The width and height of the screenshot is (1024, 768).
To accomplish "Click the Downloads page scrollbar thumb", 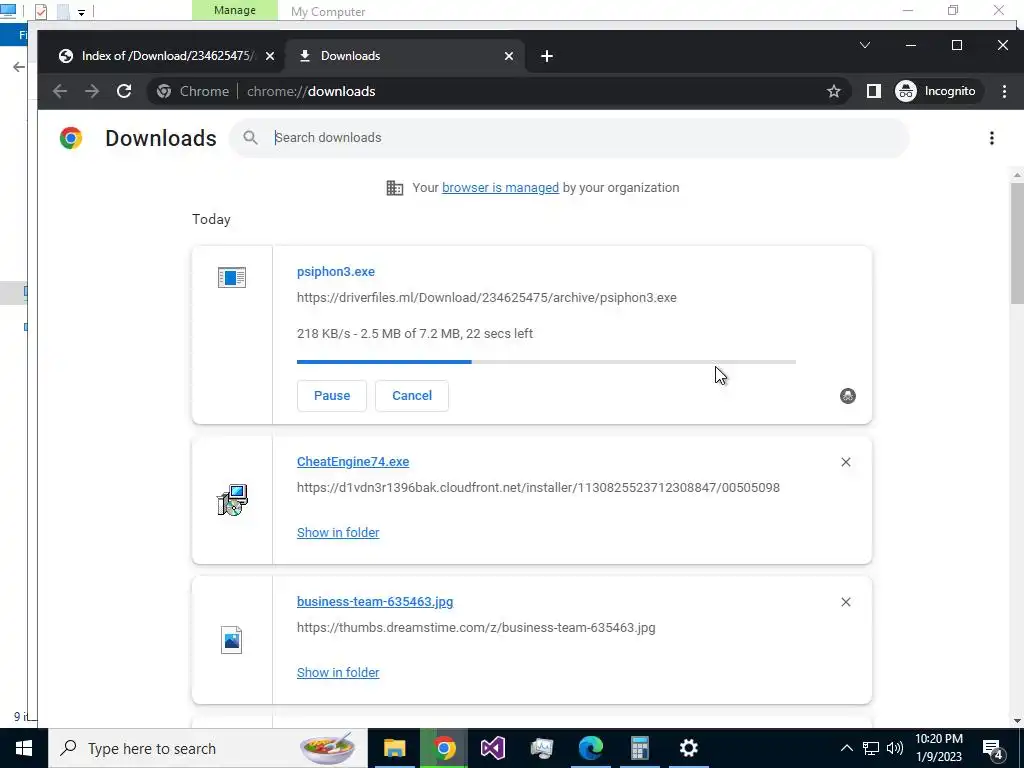I will pyautogui.click(x=1017, y=242).
